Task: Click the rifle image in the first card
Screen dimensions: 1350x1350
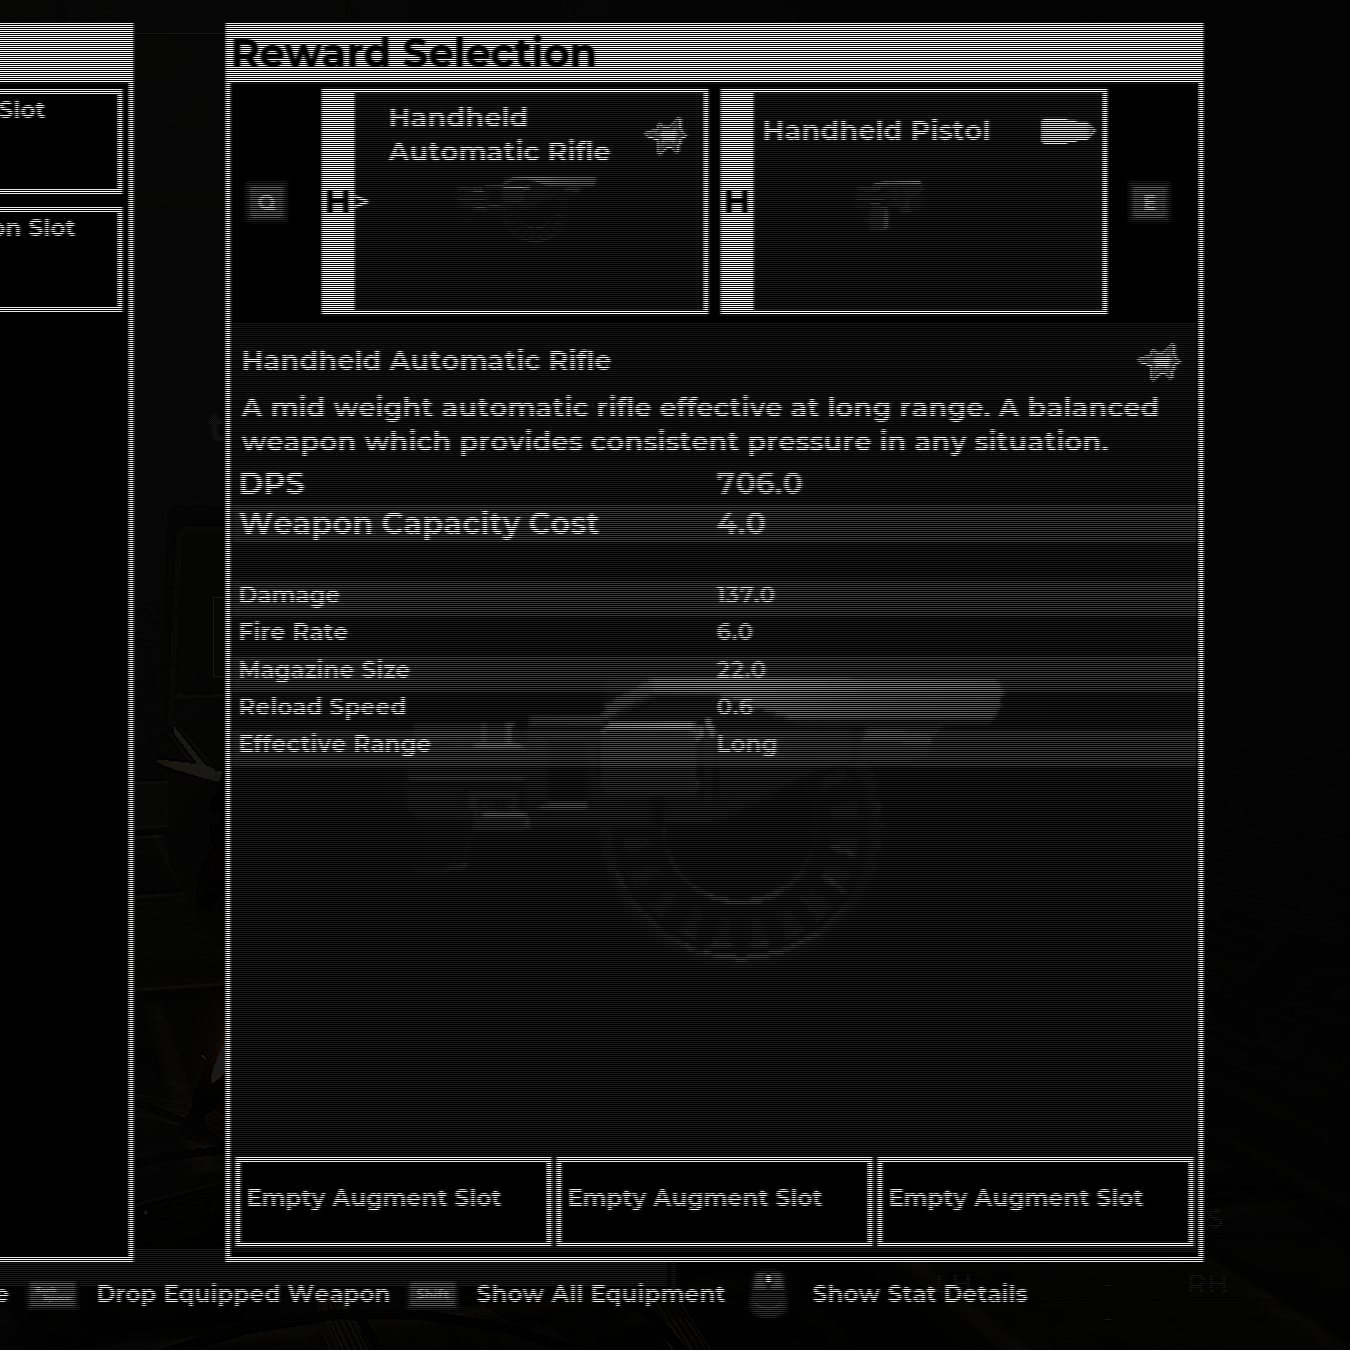Action: (x=527, y=208)
